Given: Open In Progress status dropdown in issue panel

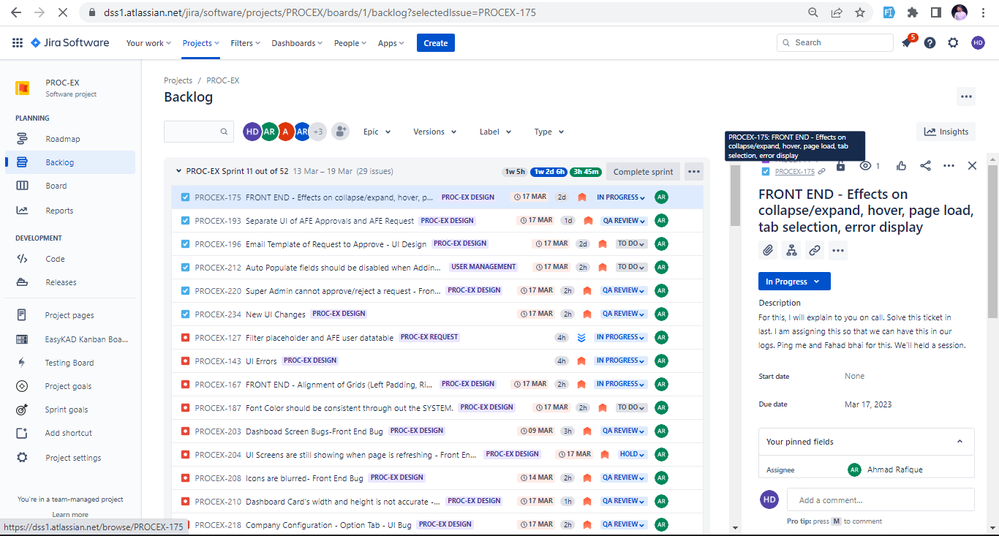Looking at the screenshot, I should (794, 282).
